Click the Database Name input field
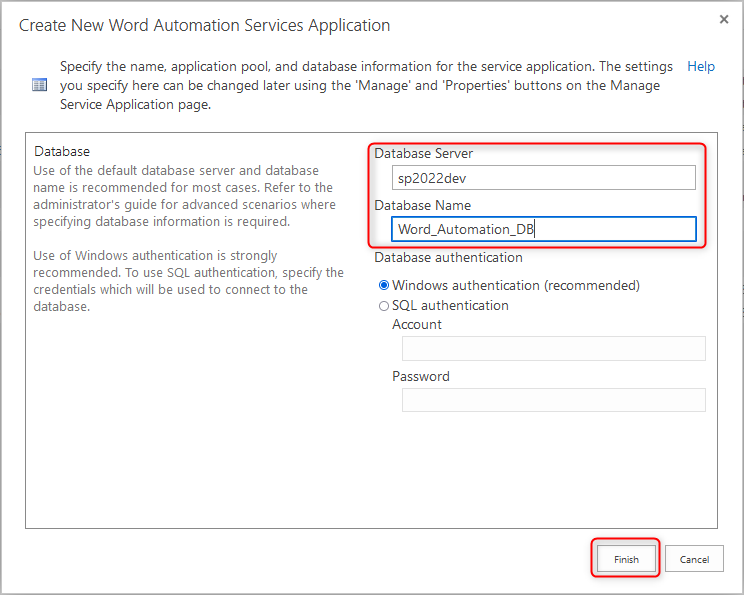The image size is (744, 595). (544, 229)
